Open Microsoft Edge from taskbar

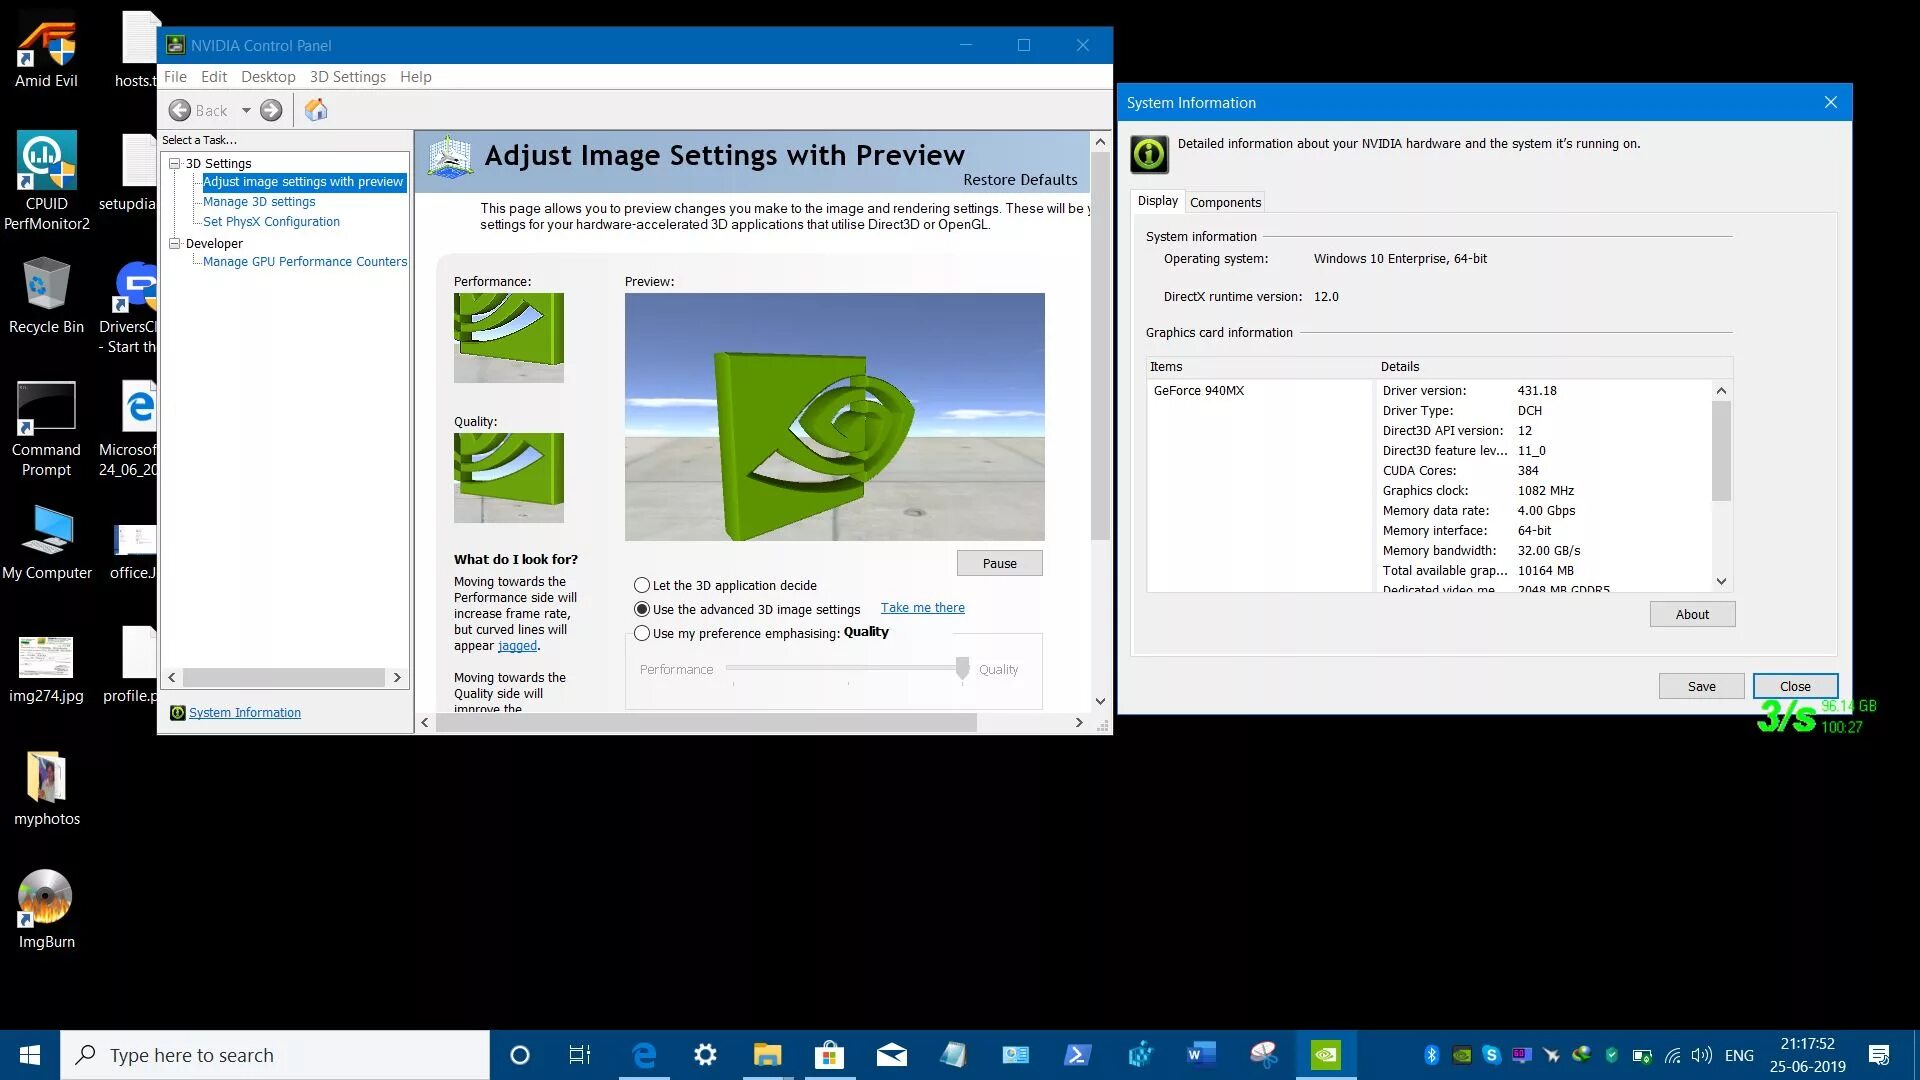pyautogui.click(x=644, y=1055)
